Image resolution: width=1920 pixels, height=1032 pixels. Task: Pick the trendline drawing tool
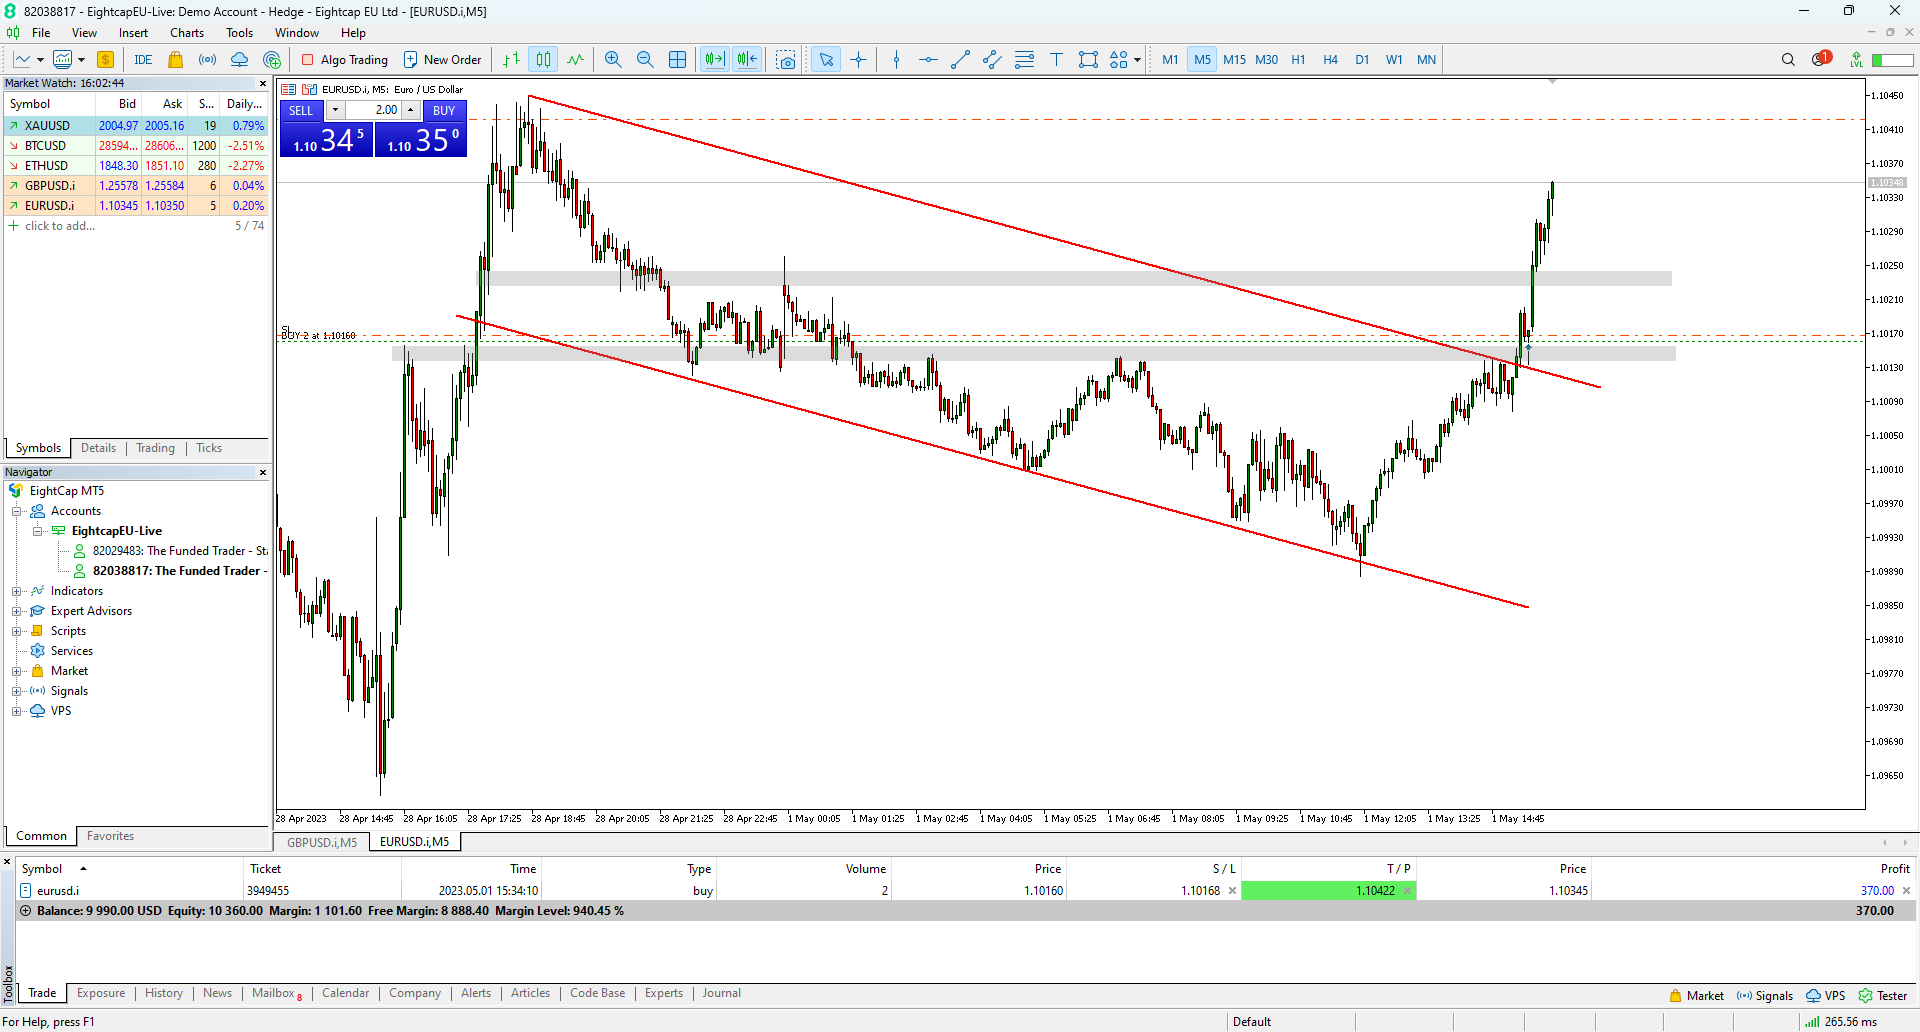tap(960, 60)
